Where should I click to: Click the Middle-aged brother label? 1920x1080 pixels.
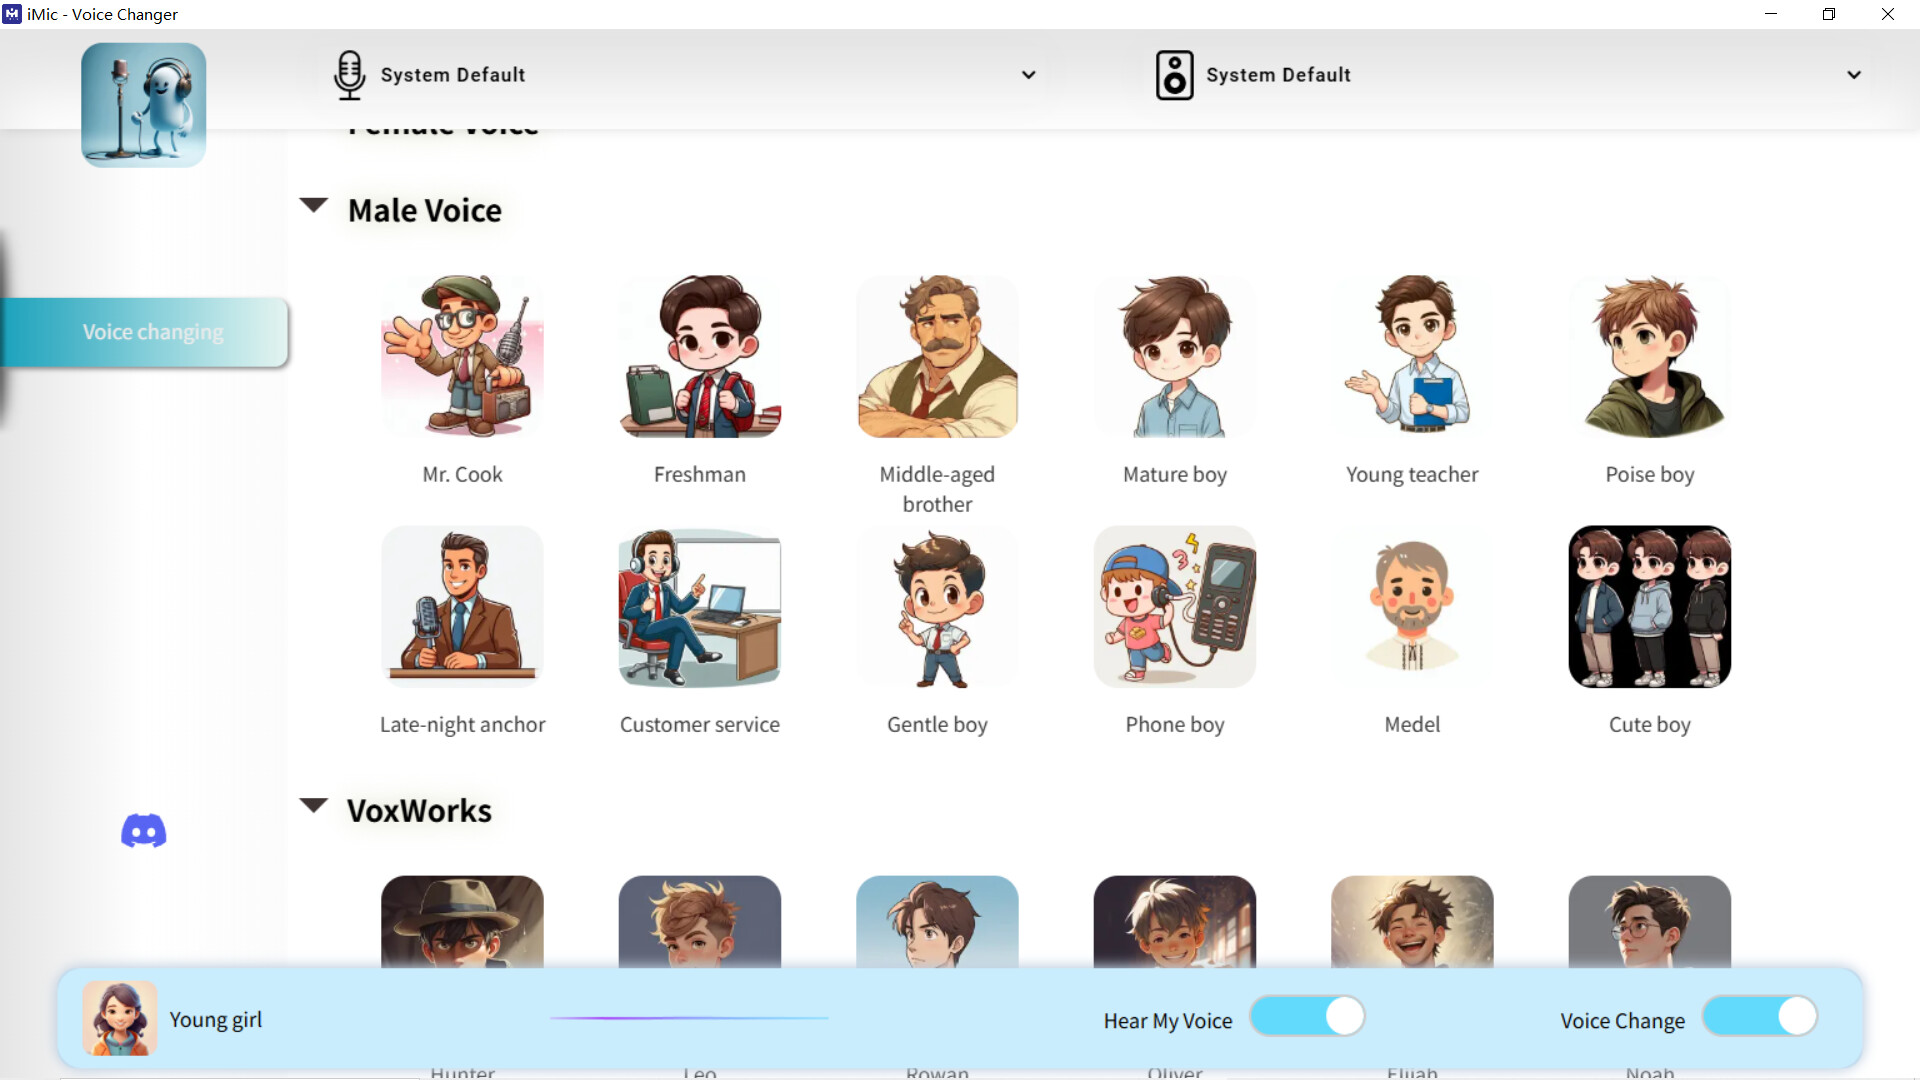pos(937,489)
